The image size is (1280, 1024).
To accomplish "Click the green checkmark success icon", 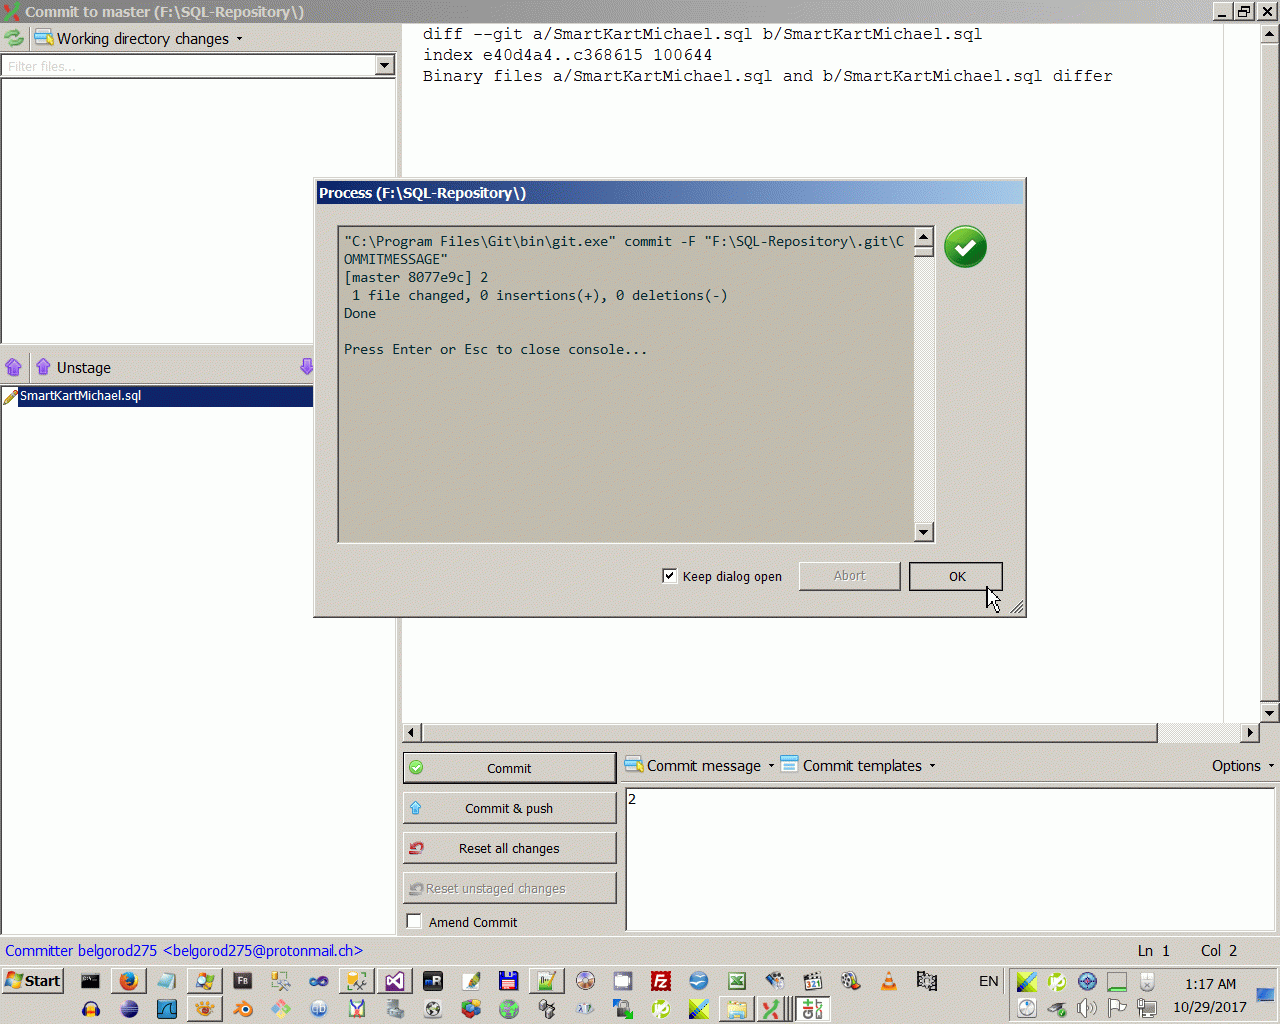I will (965, 247).
